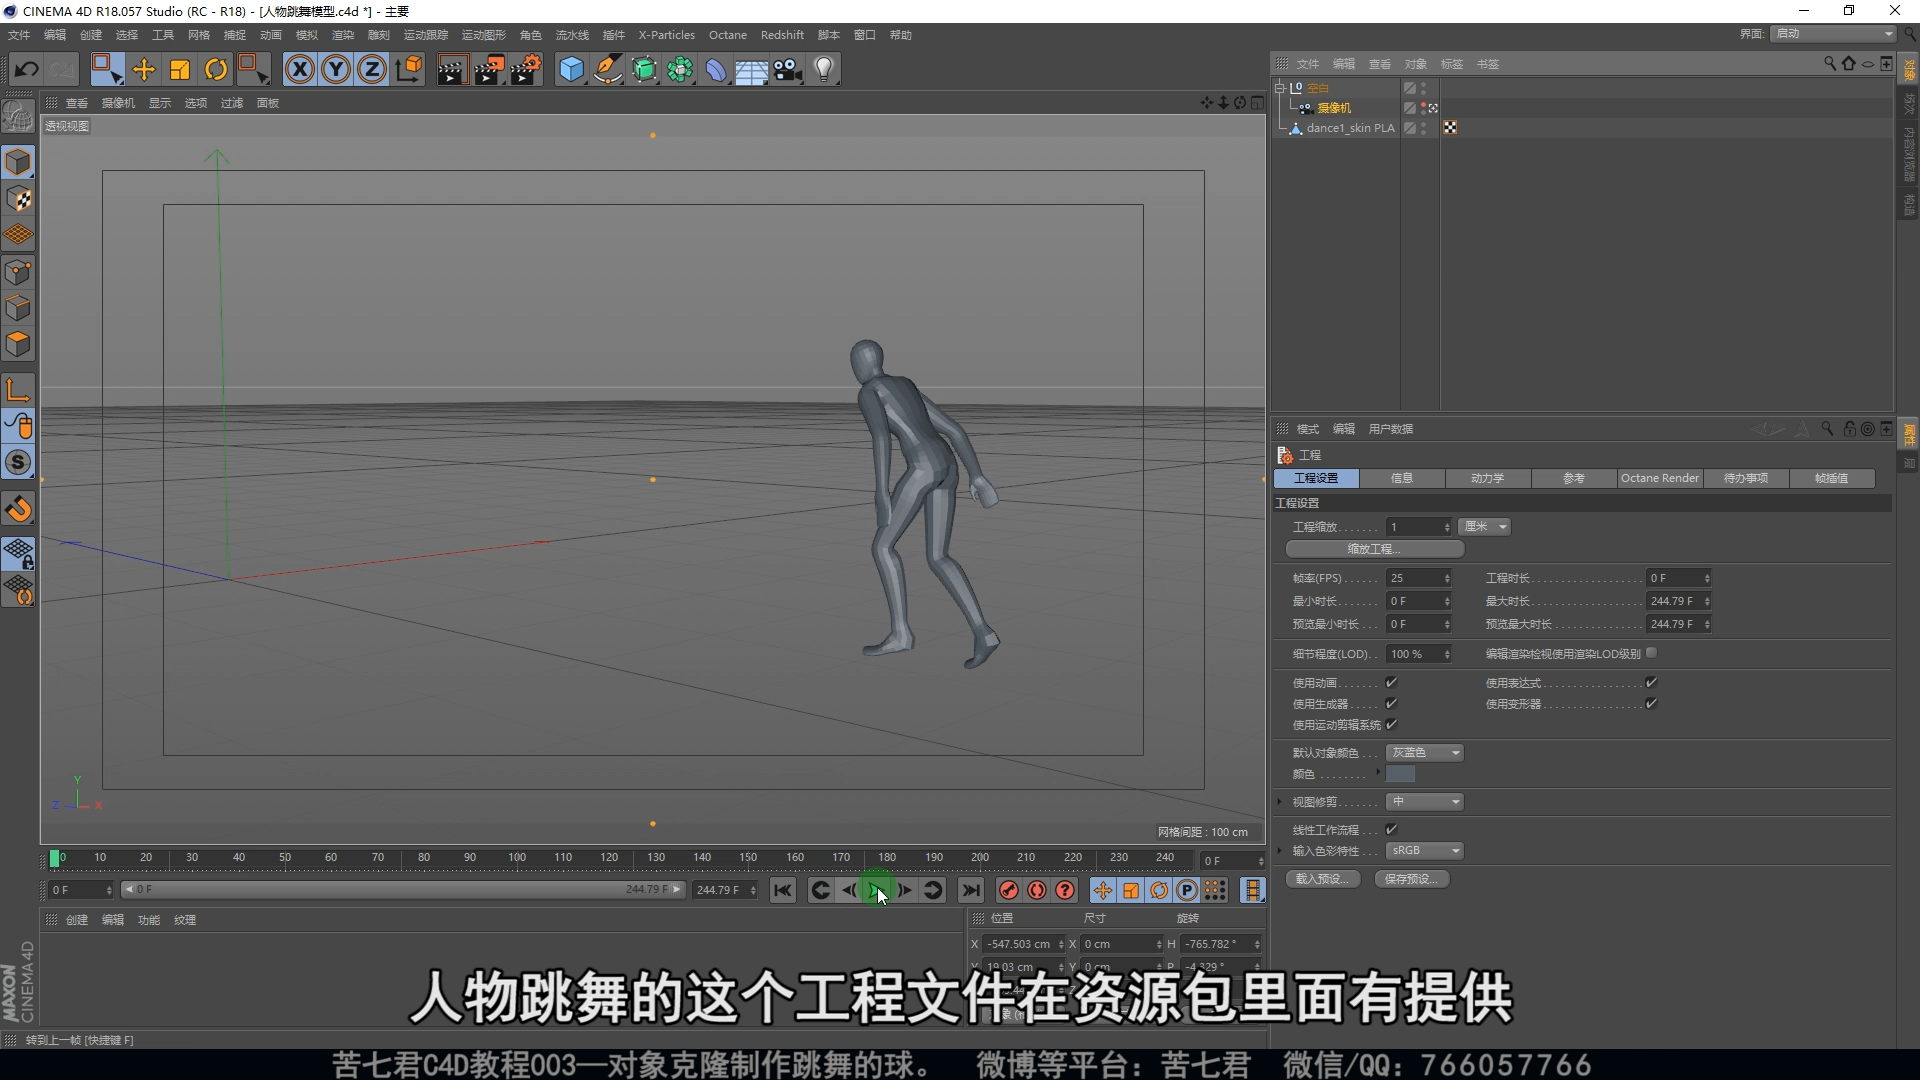Viewport: 1920px width, 1080px height.
Task: Jump to start of timeline
Action: click(783, 890)
